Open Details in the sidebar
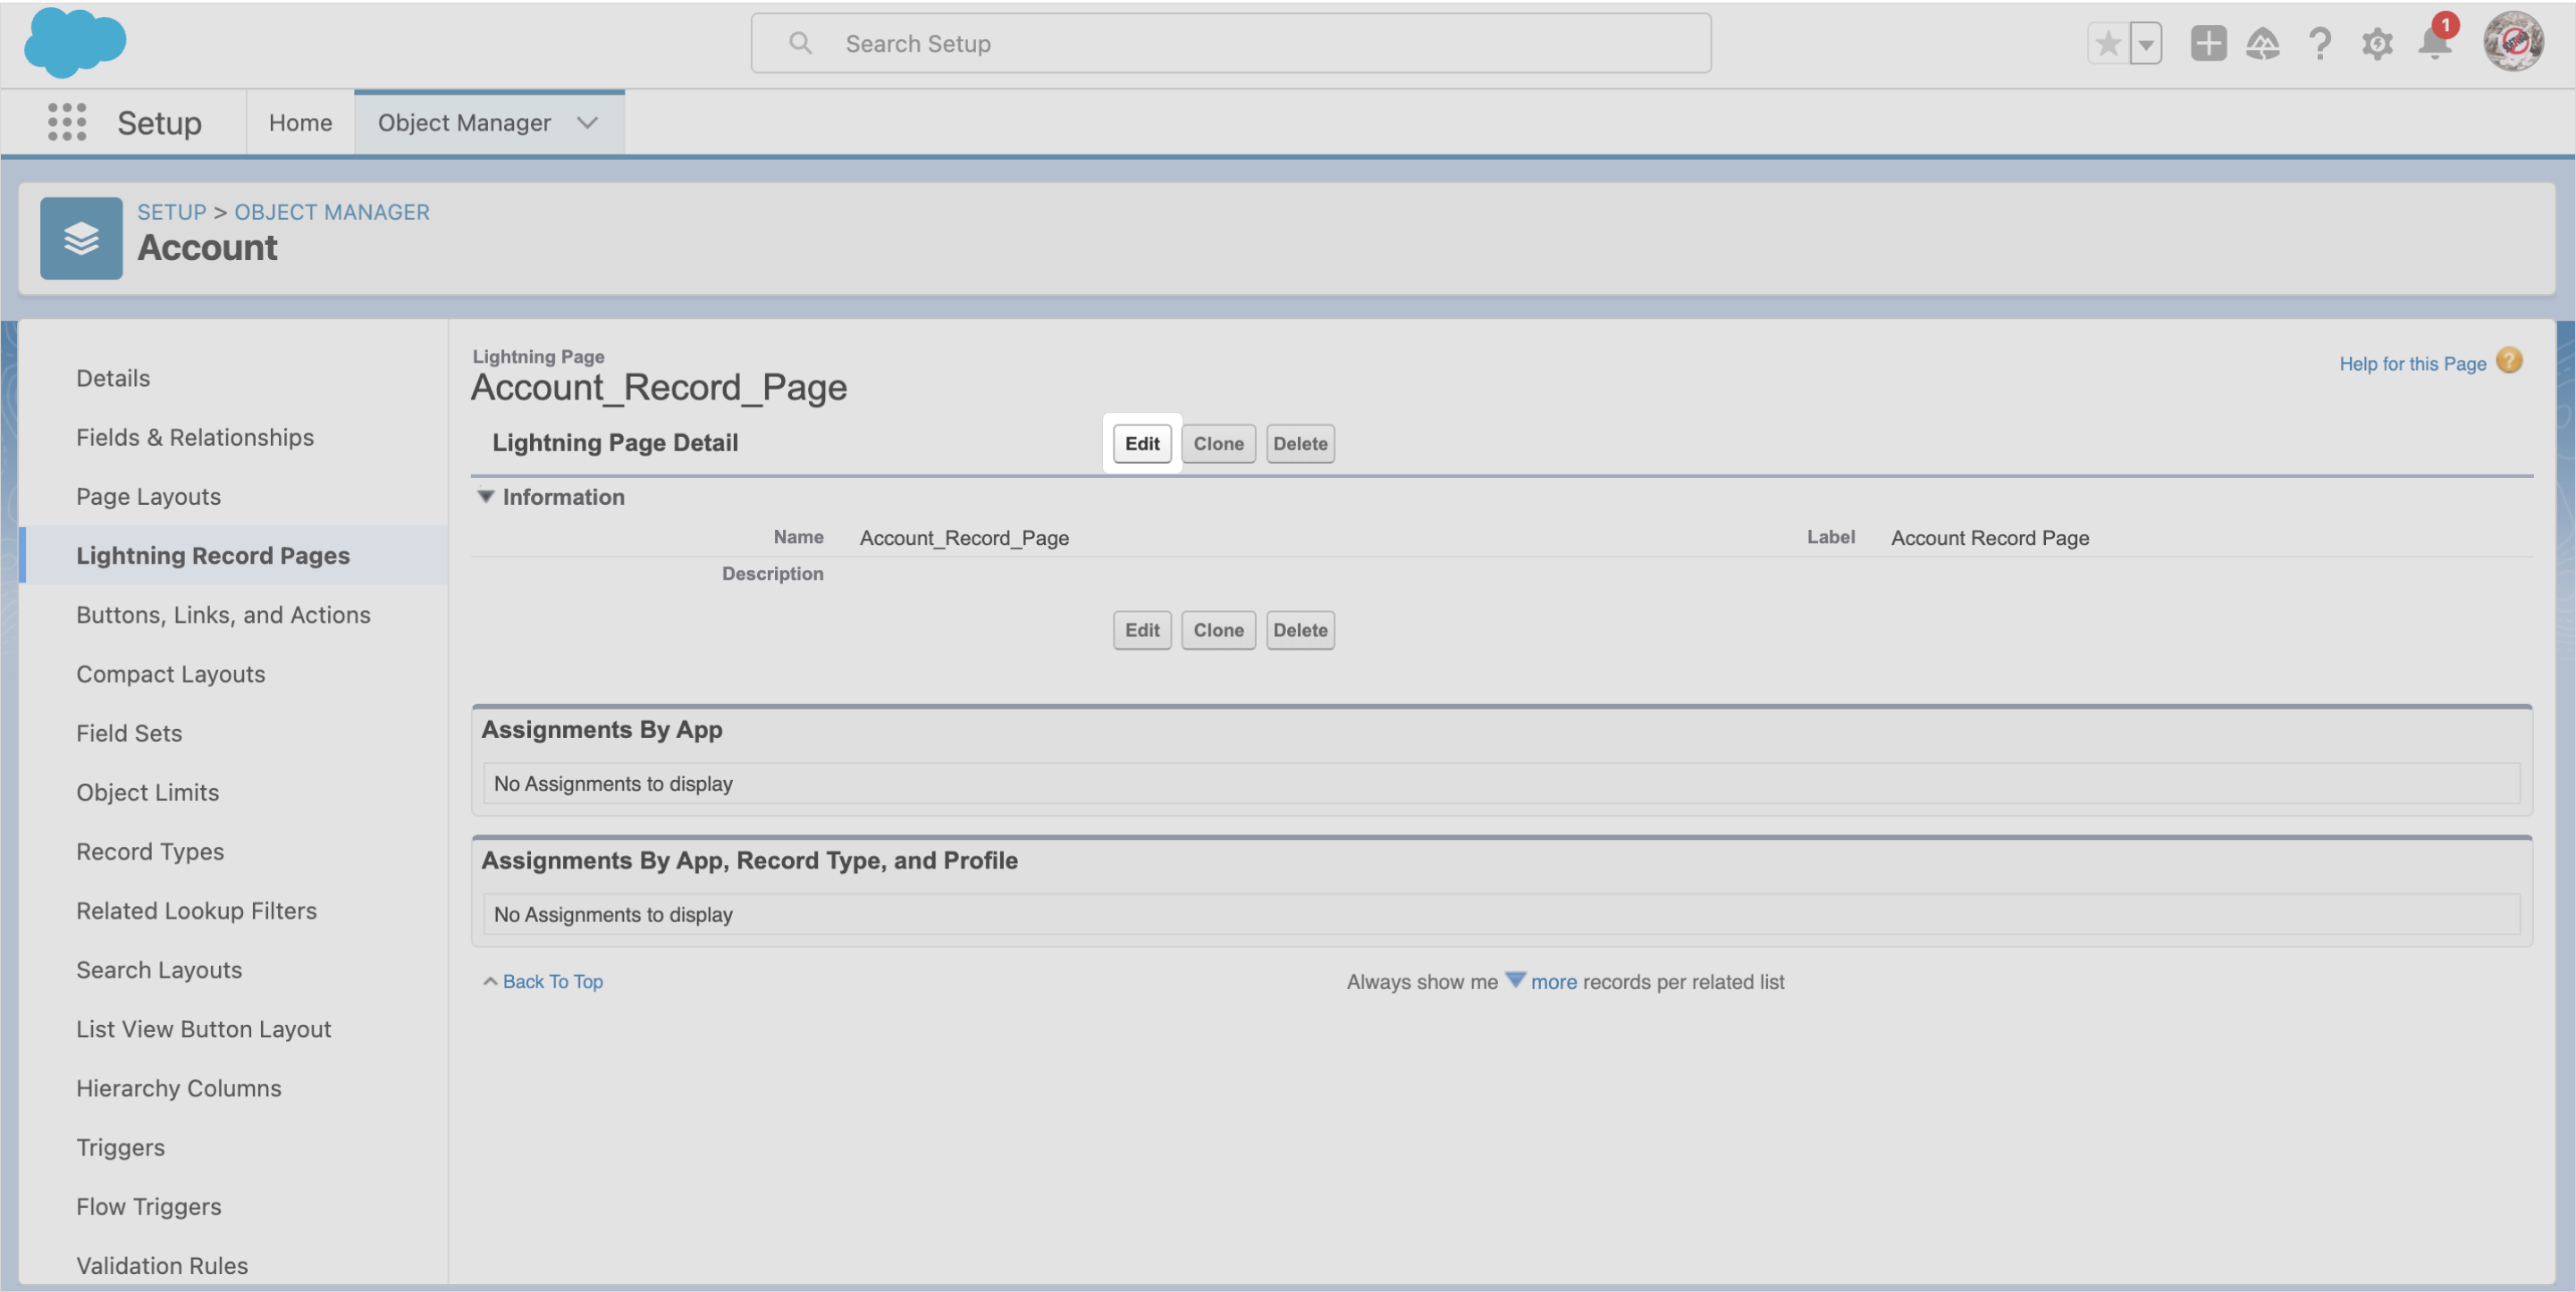This screenshot has height=1292, width=2576. coord(113,378)
